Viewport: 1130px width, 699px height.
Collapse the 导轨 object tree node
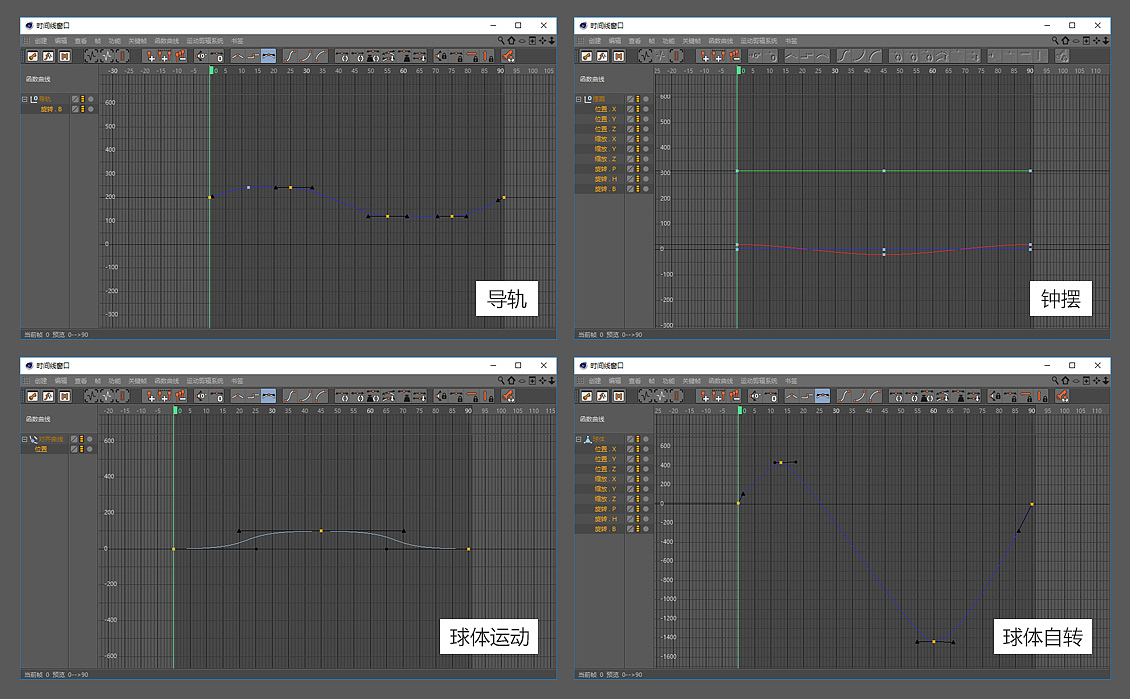[25, 99]
